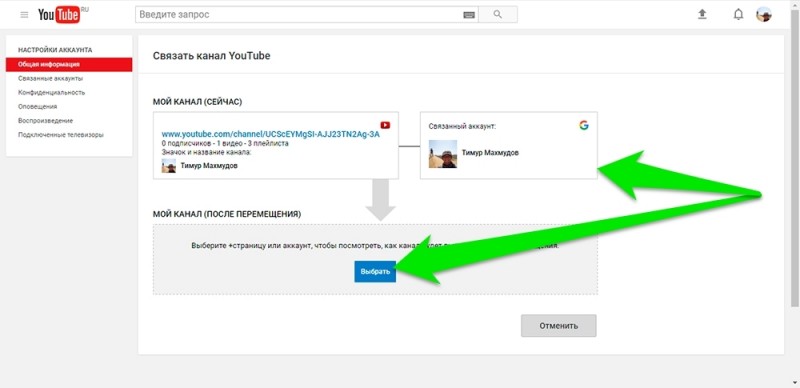This screenshot has height=388, width=800.
Task: Click the magnifier search button
Action: pyautogui.click(x=498, y=15)
